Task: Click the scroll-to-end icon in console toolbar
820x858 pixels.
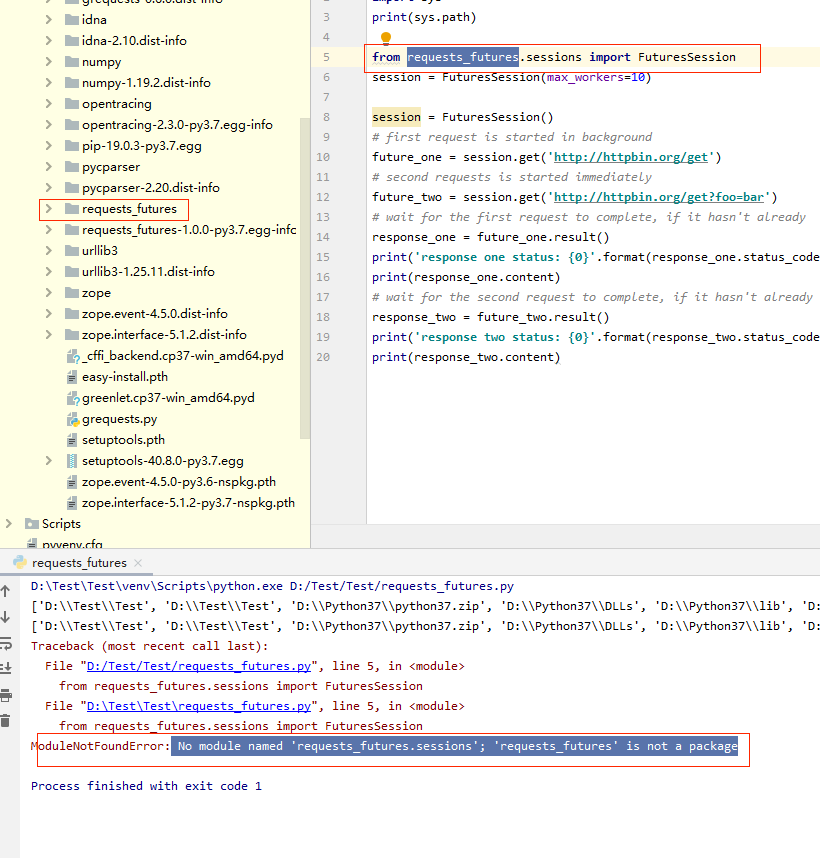Action: pyautogui.click(x=8, y=666)
